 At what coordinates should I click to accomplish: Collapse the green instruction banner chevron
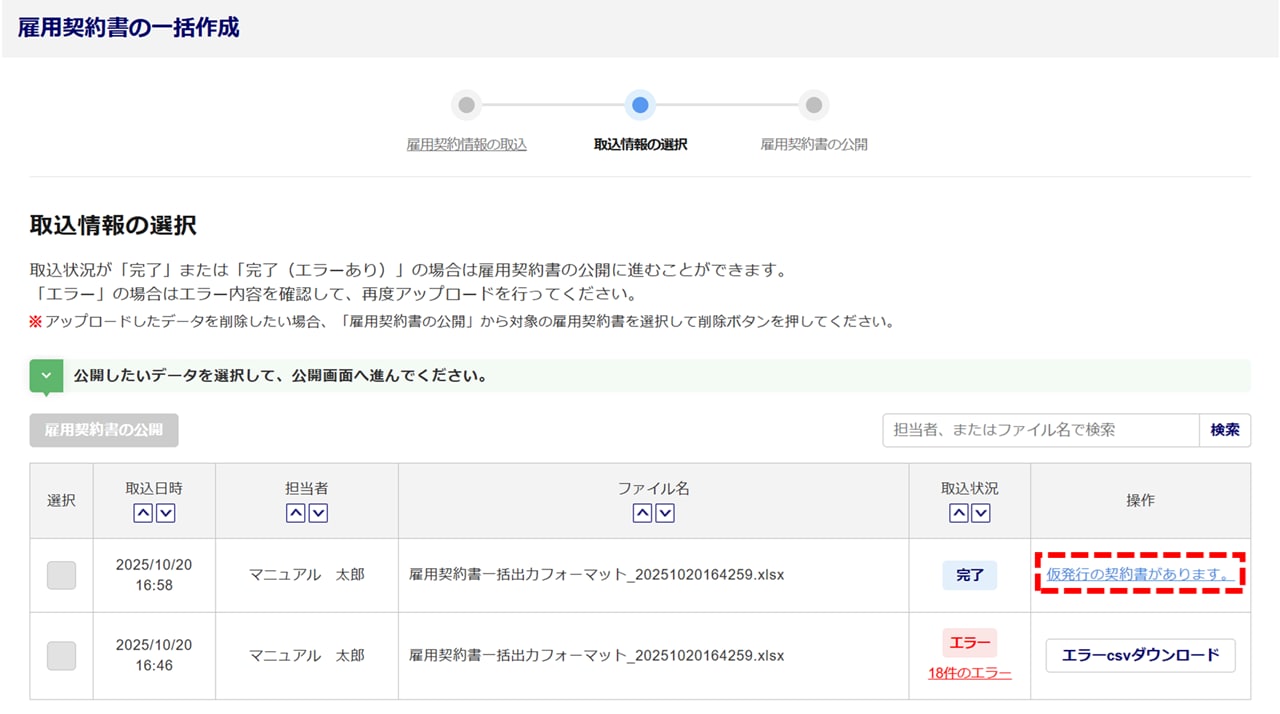point(46,376)
